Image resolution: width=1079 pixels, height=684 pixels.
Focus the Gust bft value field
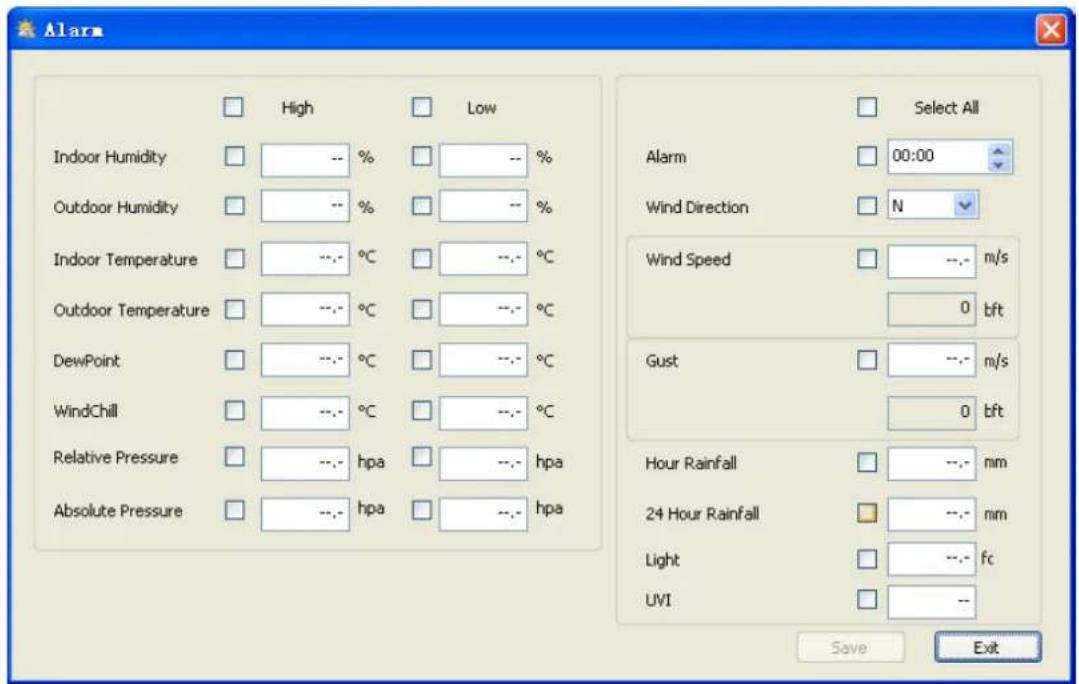pyautogui.click(x=932, y=412)
